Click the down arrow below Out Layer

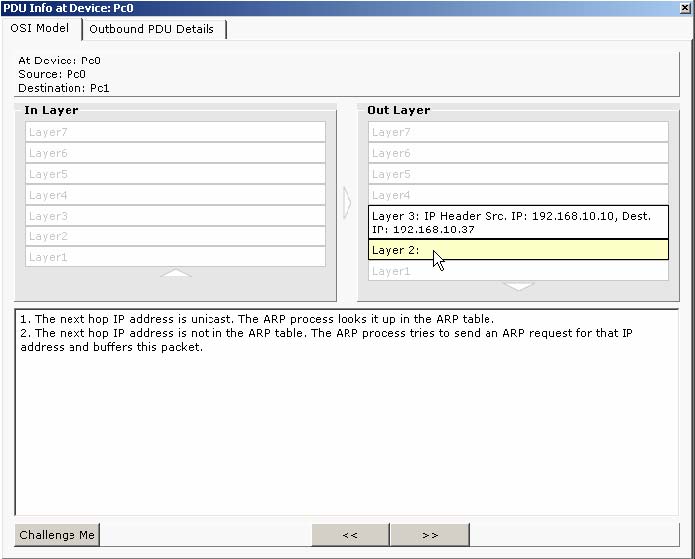(x=518, y=286)
